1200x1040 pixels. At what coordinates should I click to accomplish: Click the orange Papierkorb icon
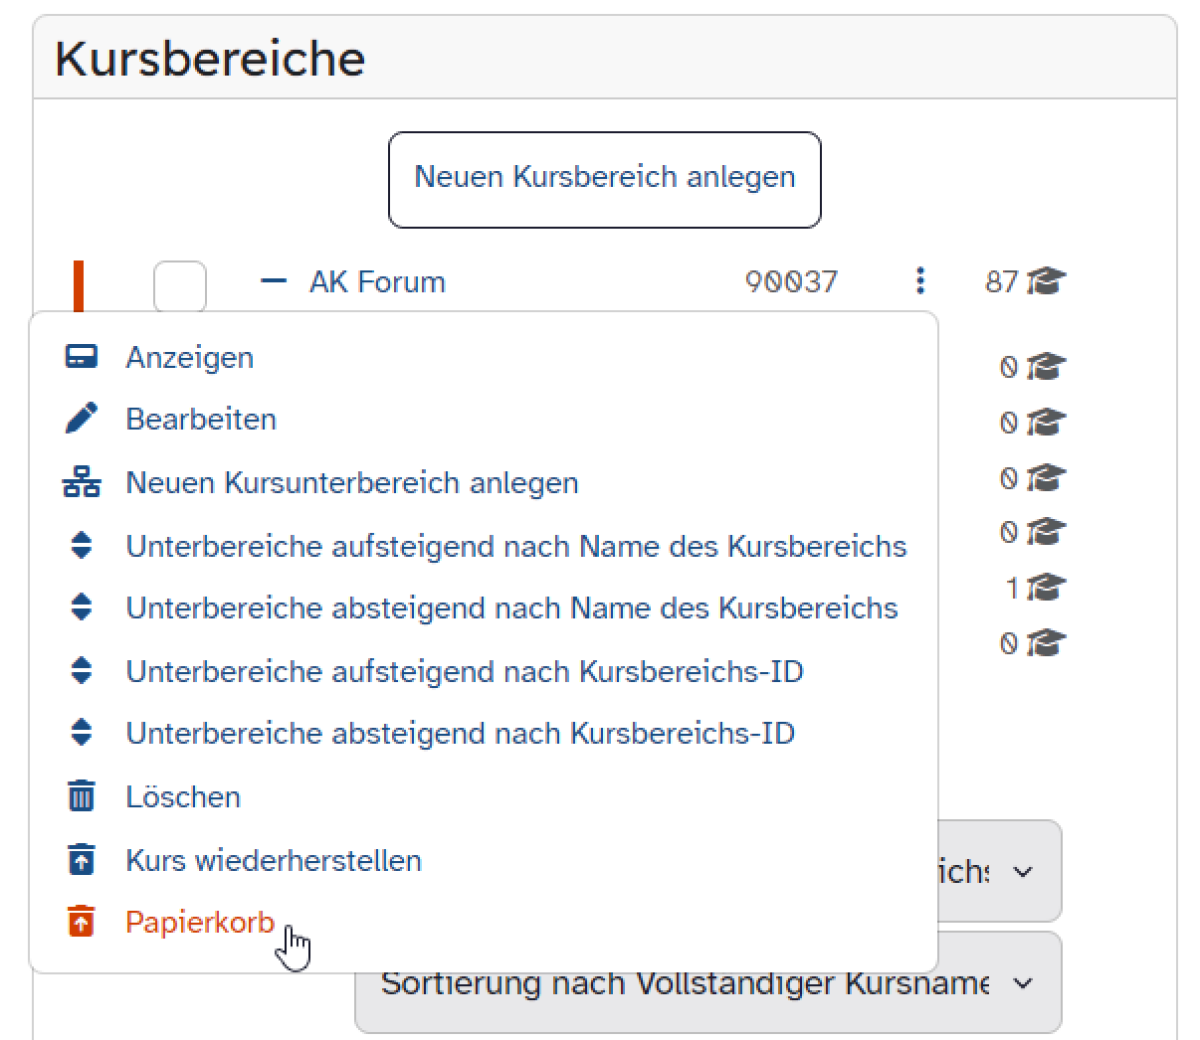click(81, 921)
